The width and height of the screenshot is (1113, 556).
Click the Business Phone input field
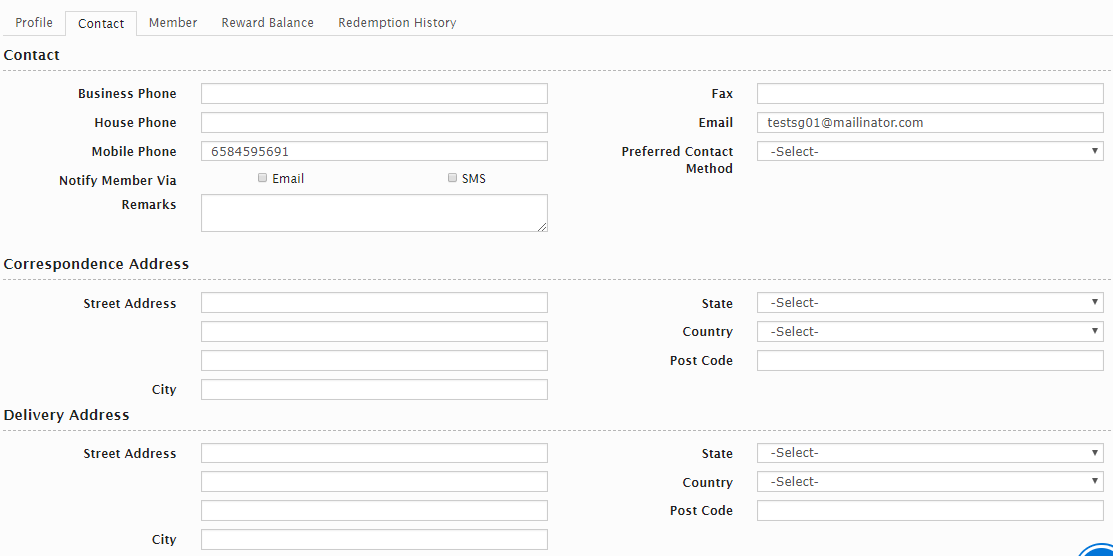(374, 94)
